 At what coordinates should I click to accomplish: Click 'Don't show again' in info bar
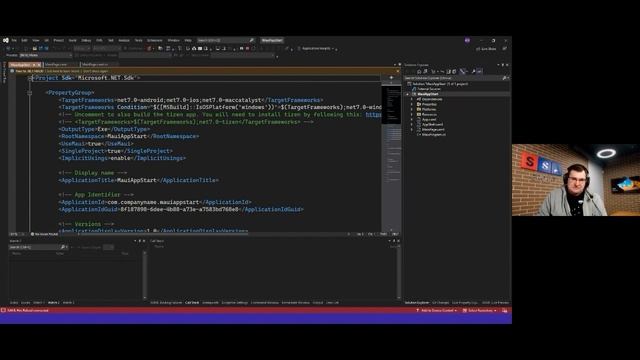click(x=96, y=71)
